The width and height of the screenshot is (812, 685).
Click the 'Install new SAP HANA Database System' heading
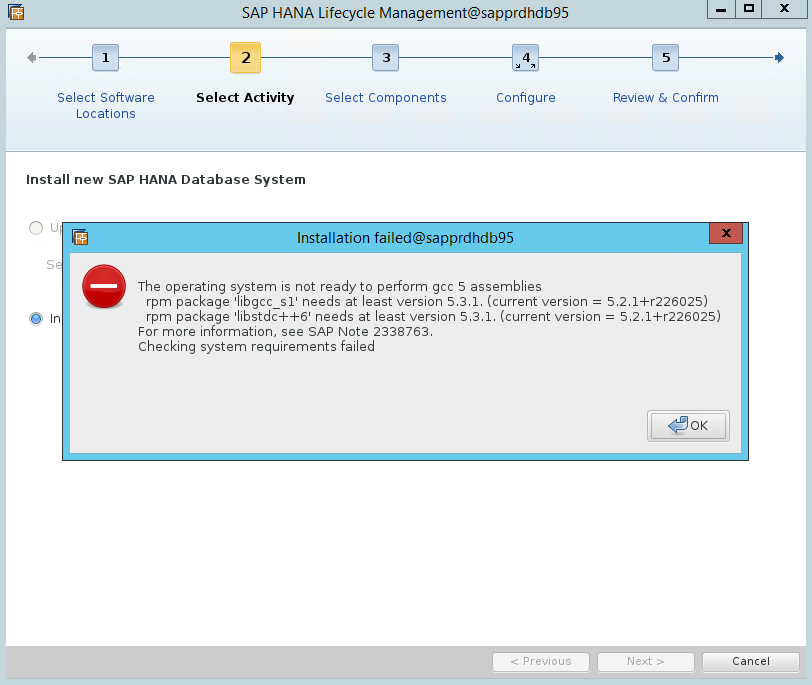[166, 180]
